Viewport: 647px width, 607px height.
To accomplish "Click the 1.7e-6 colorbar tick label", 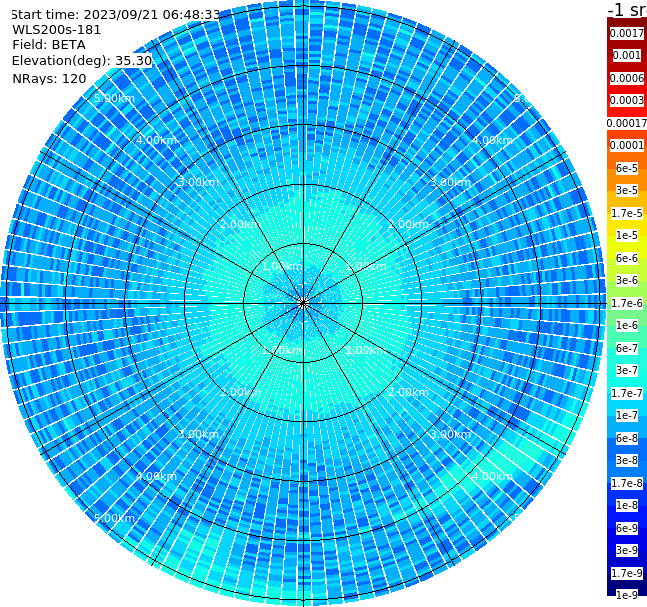I will [x=627, y=303].
